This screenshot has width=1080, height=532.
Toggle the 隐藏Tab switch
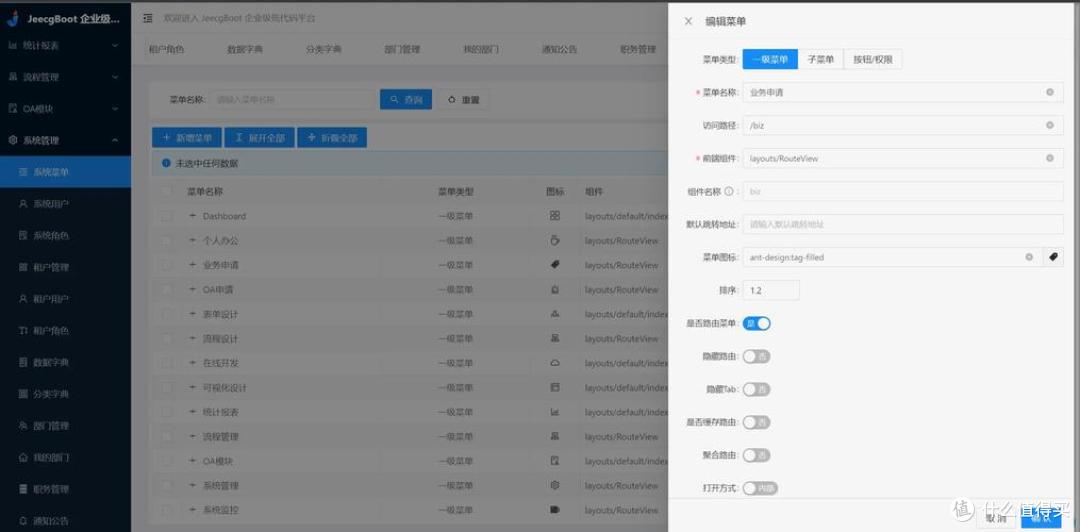point(756,389)
